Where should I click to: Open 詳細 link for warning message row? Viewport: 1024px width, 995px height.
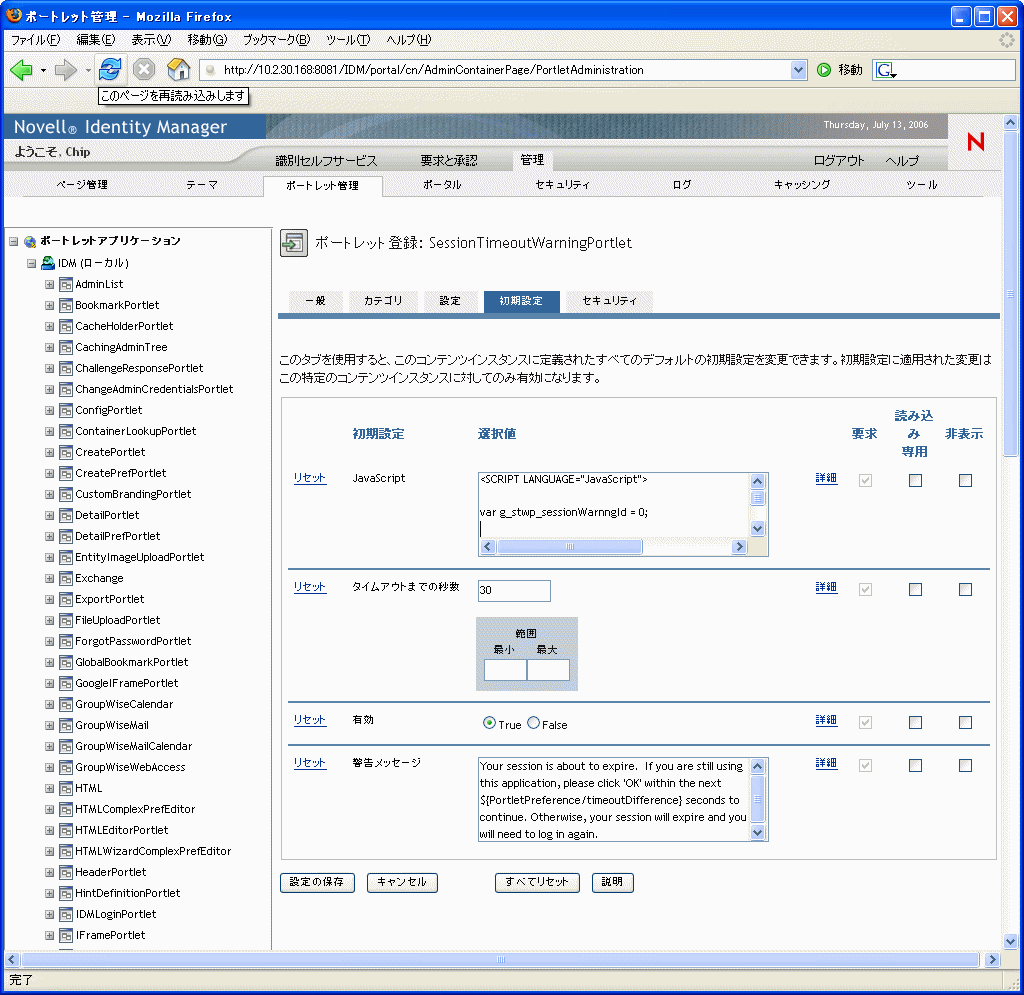click(x=826, y=763)
